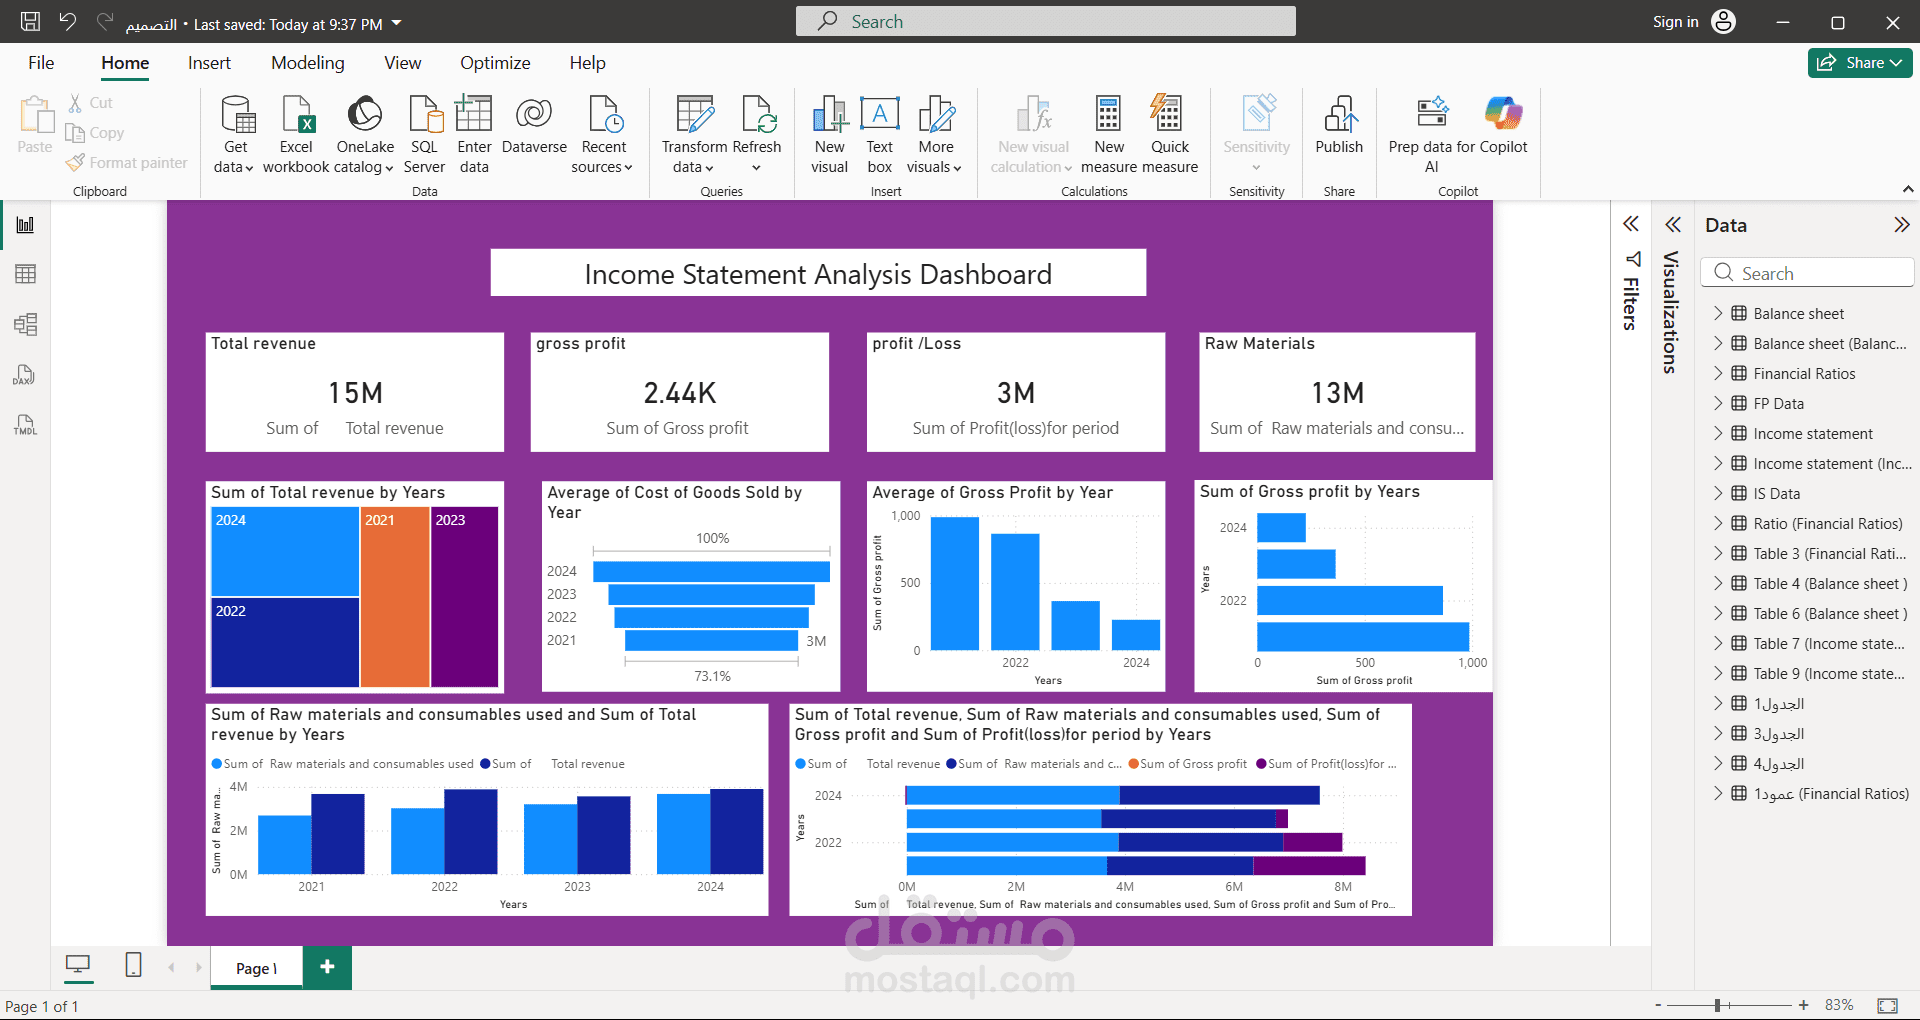Switch to the View tab
Viewport: 1920px width, 1020px height.
pyautogui.click(x=403, y=63)
